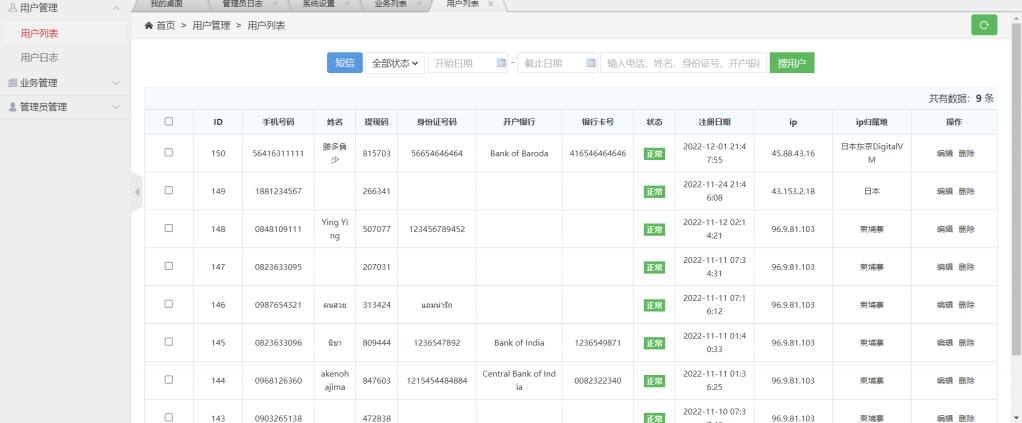Switch to the 系统设置 tab

(319, 4)
